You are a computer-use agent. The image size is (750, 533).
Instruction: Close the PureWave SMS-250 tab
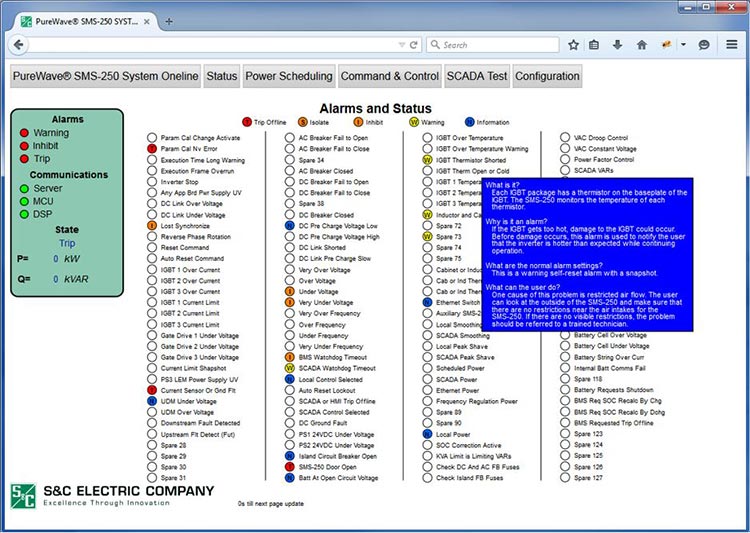[147, 22]
